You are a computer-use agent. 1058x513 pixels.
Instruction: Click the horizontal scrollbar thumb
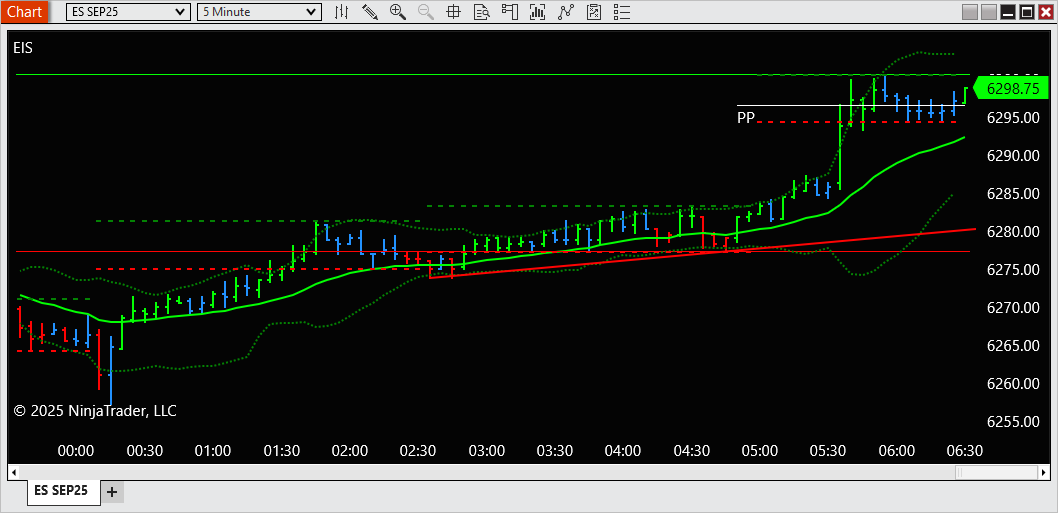[997, 472]
